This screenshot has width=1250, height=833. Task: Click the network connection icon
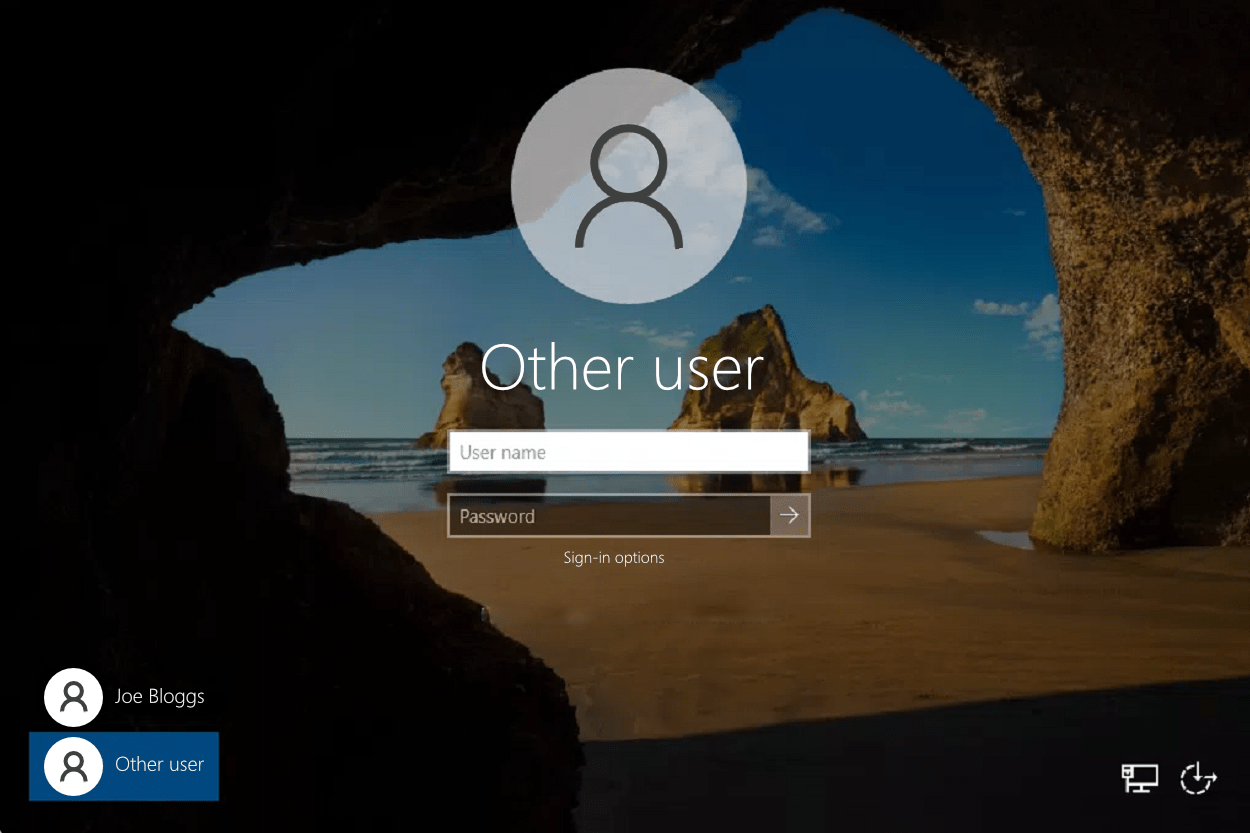point(1139,778)
